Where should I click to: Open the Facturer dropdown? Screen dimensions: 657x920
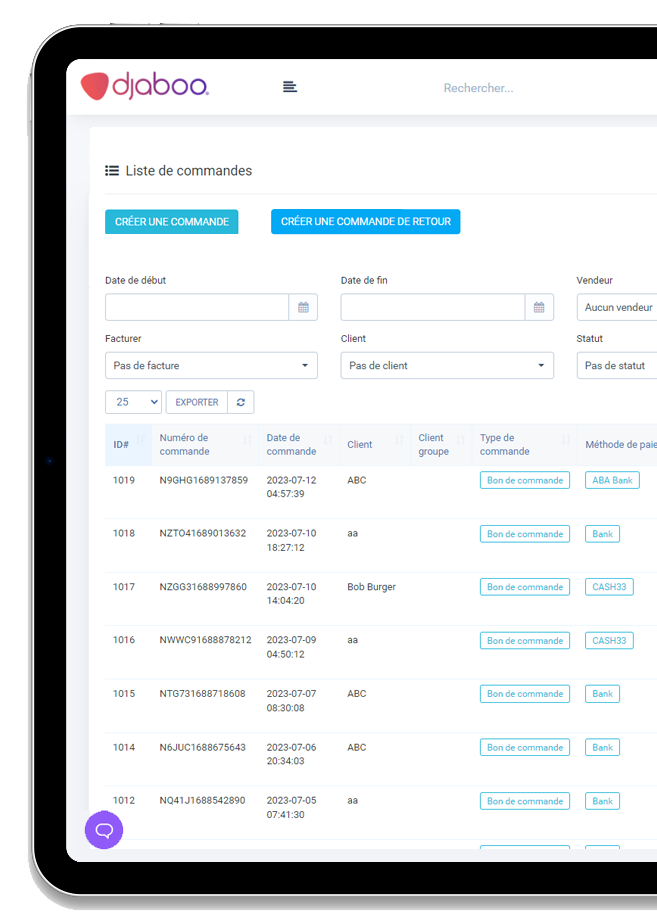click(x=211, y=366)
